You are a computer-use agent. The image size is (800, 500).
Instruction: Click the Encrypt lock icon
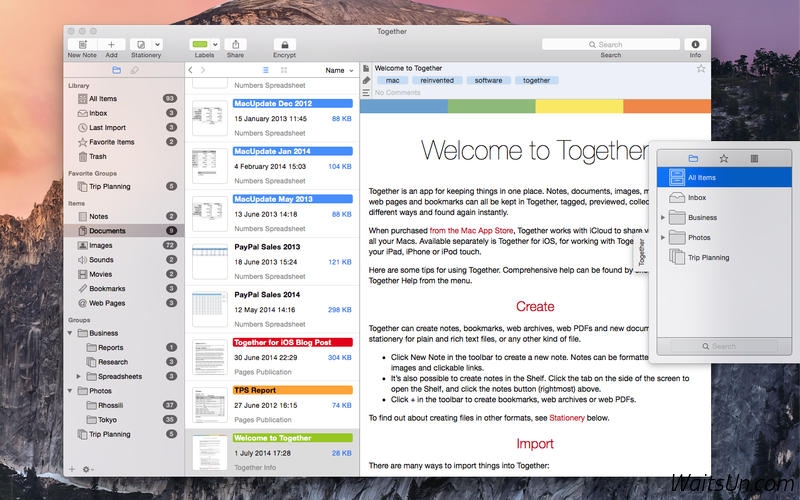285,44
